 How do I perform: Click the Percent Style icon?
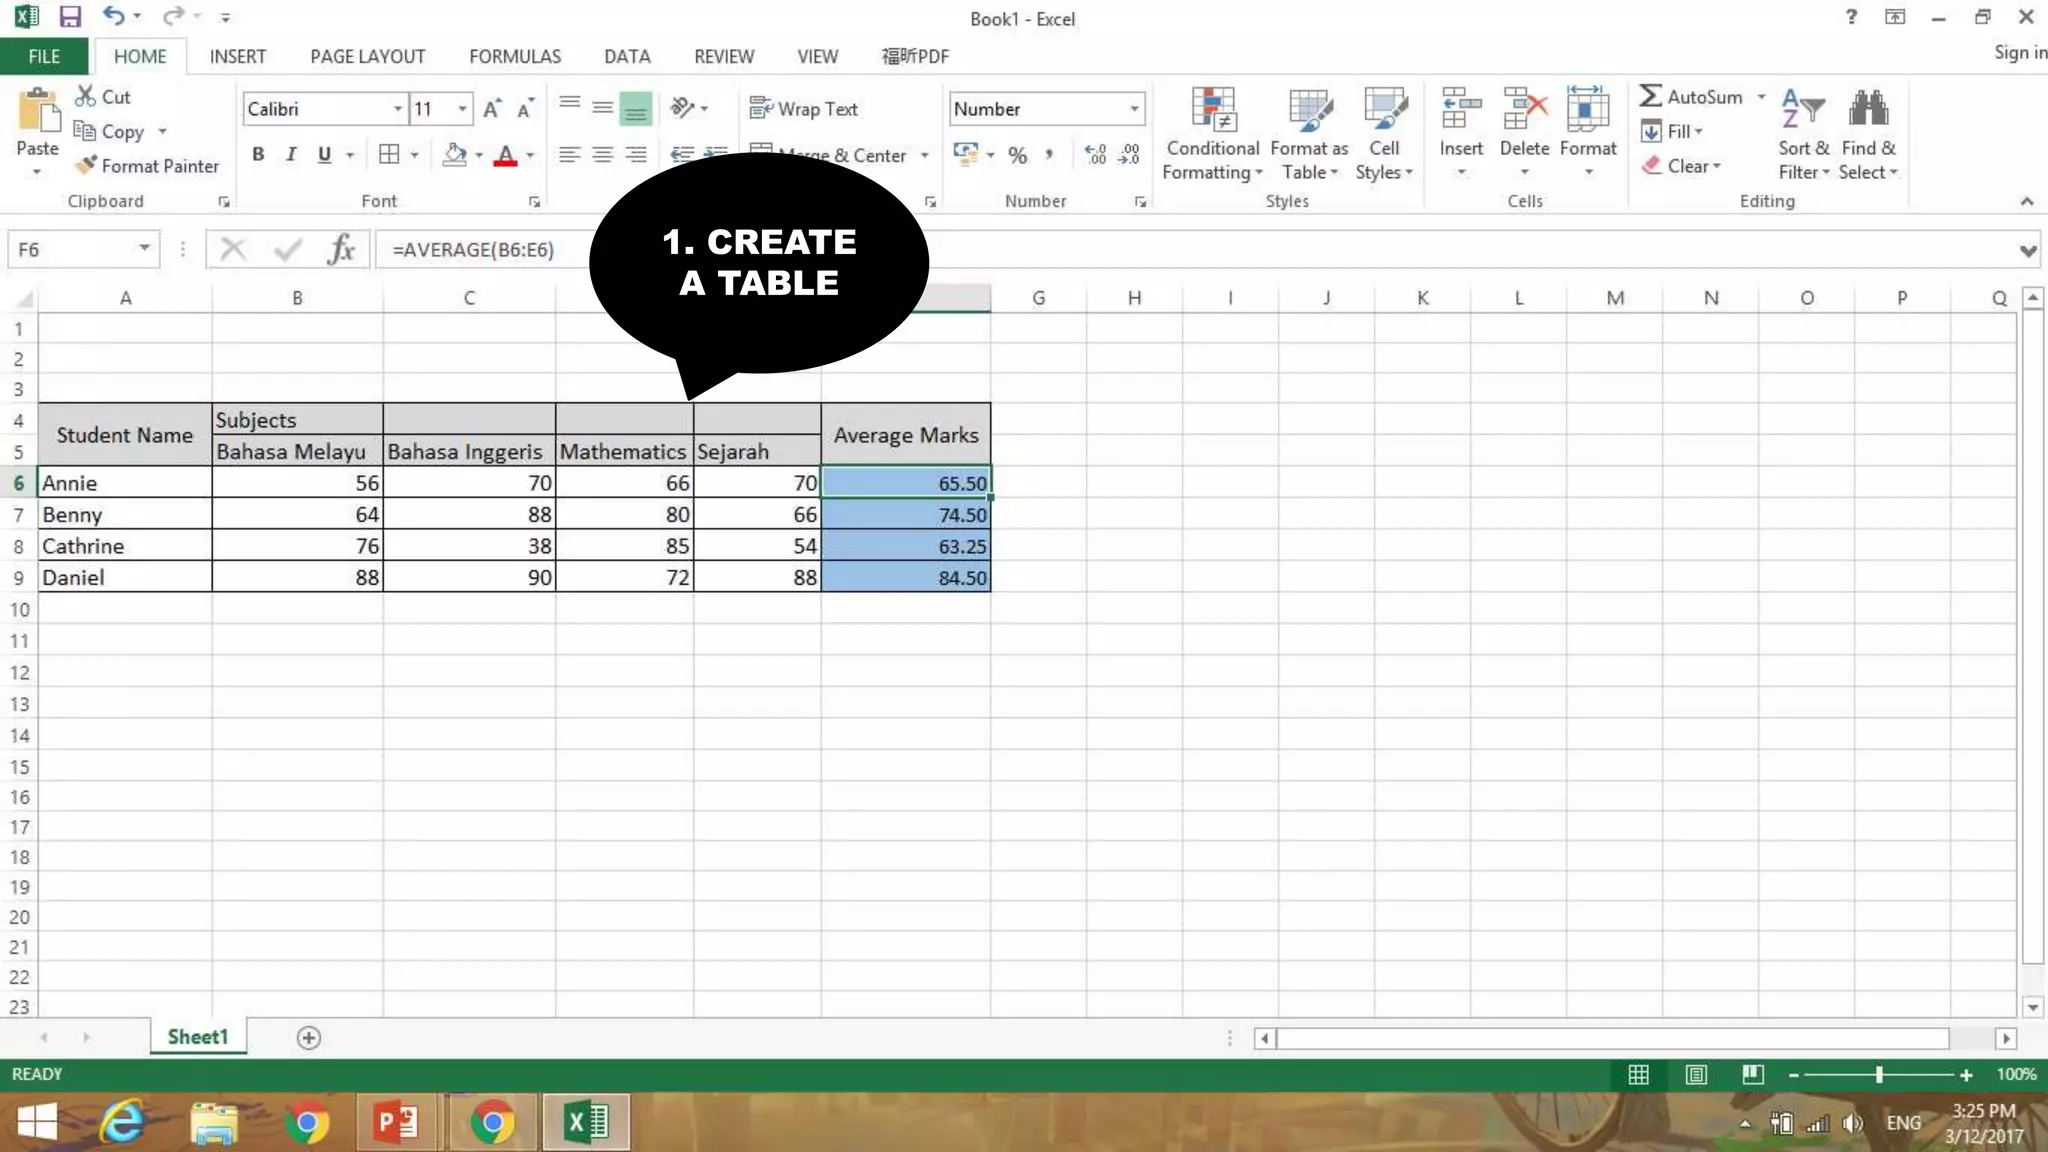point(1017,155)
